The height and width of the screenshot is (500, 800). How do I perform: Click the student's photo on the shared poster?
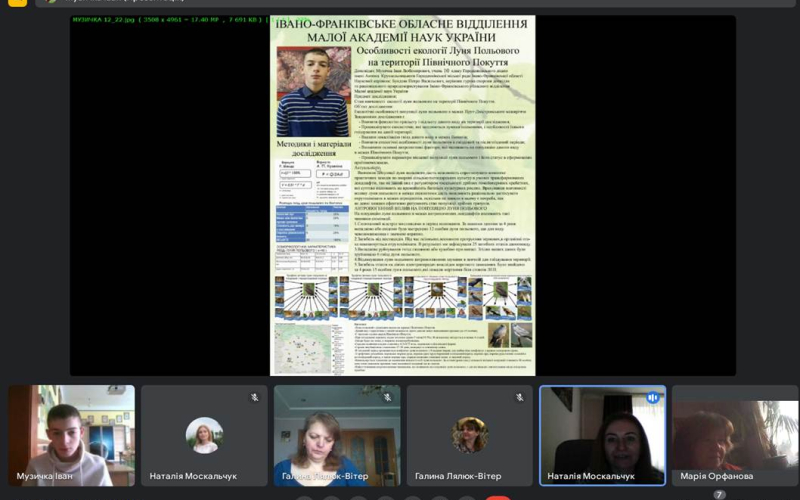[x=312, y=92]
